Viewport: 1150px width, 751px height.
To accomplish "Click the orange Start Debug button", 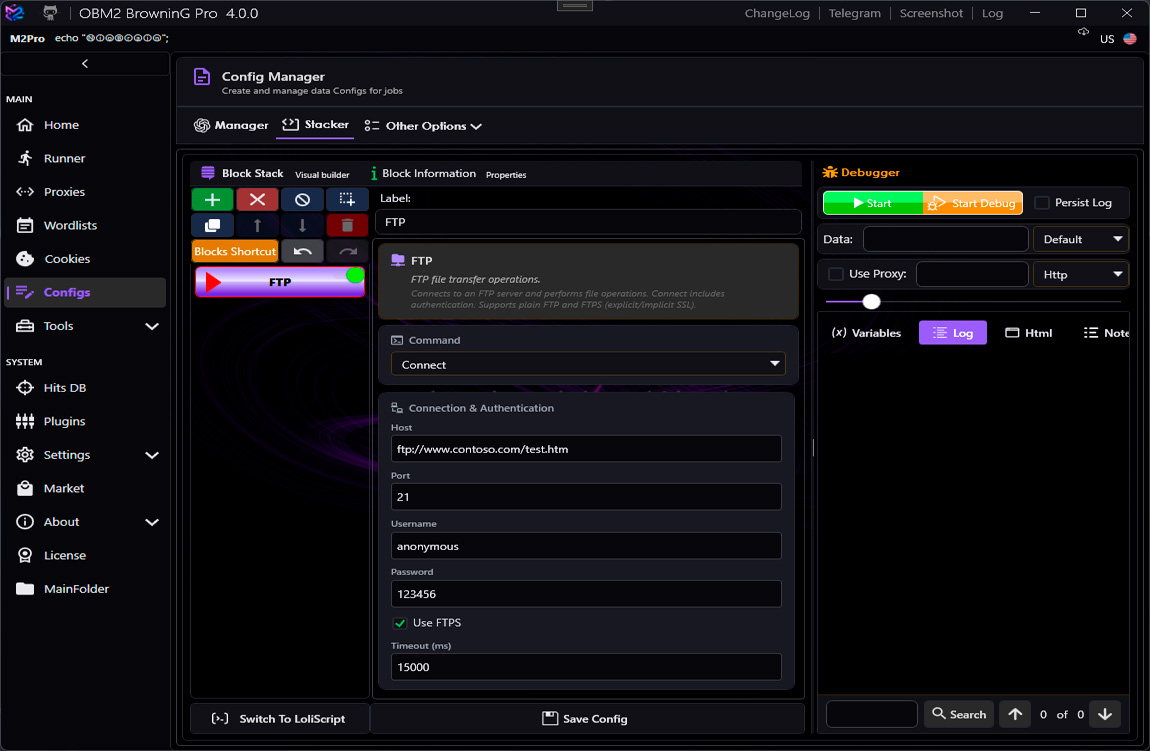I will tap(973, 203).
